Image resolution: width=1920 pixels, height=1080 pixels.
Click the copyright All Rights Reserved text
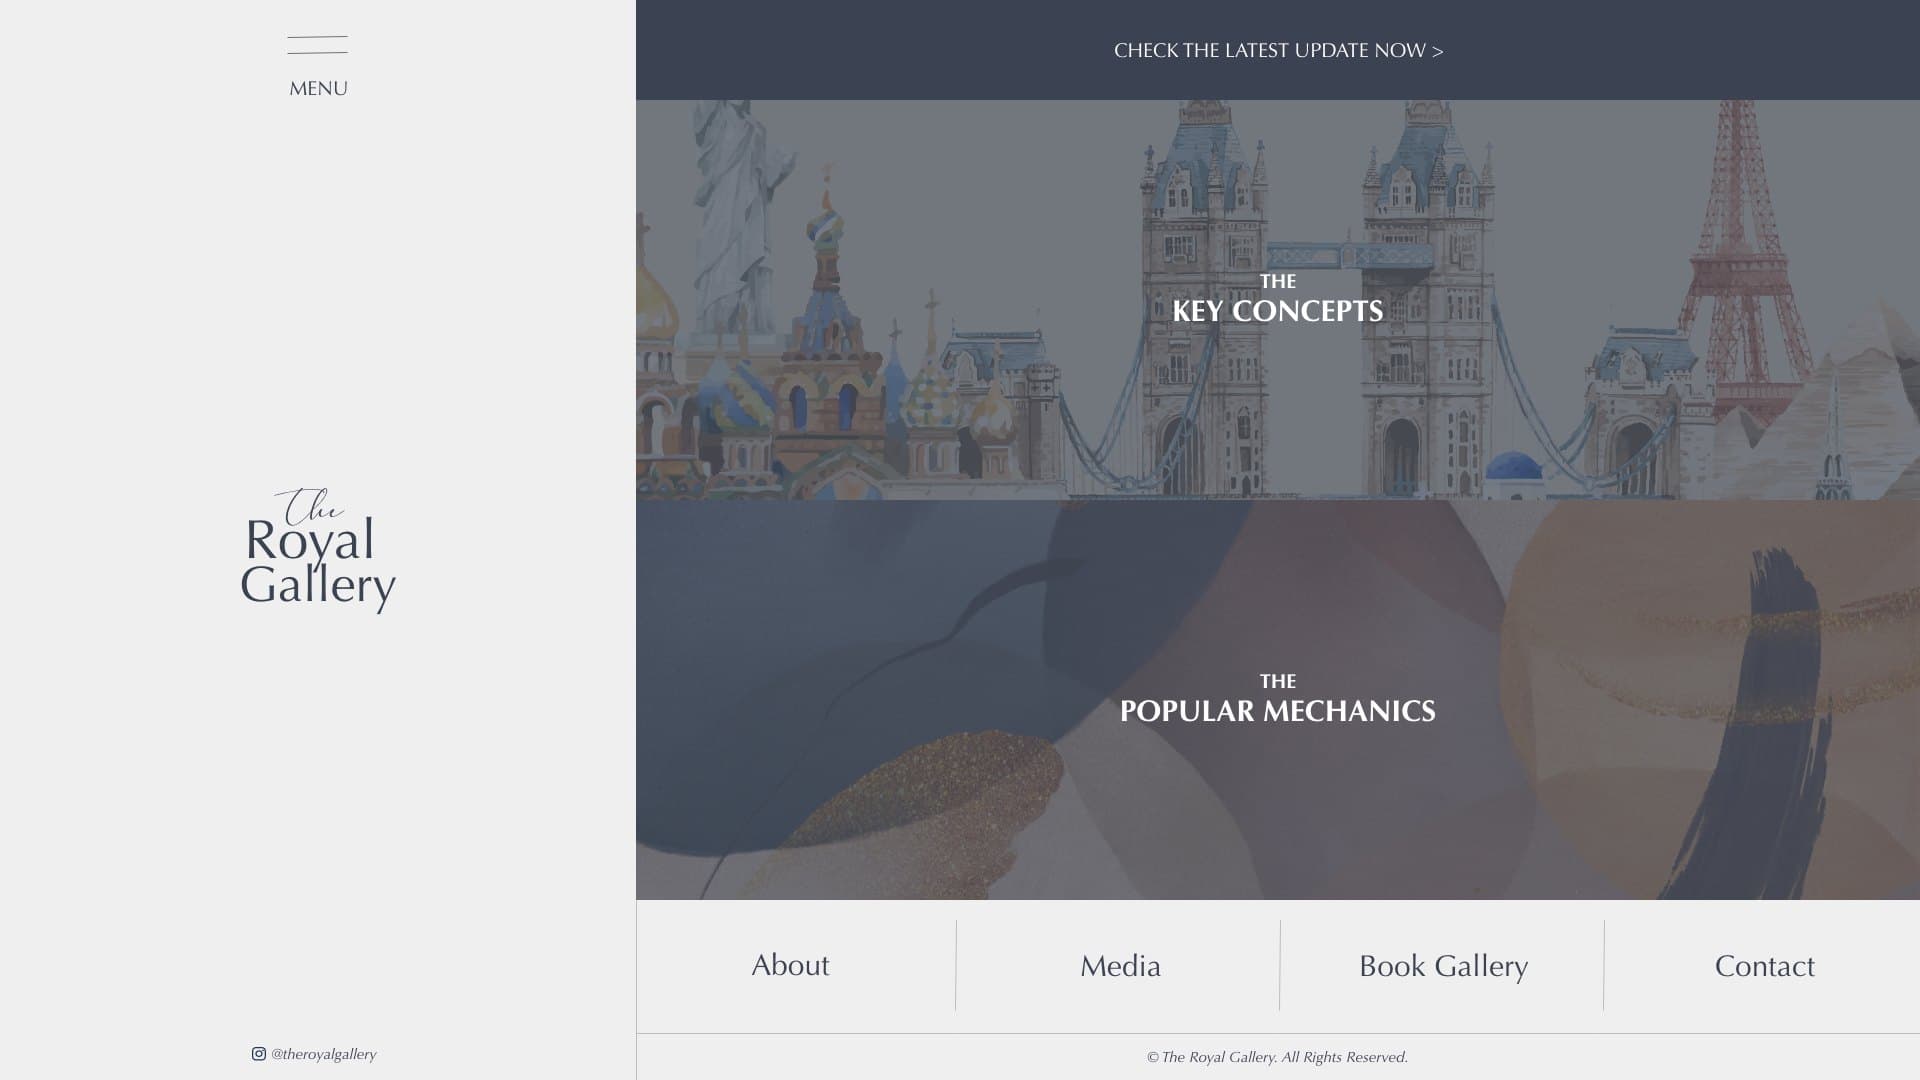click(x=1278, y=1058)
